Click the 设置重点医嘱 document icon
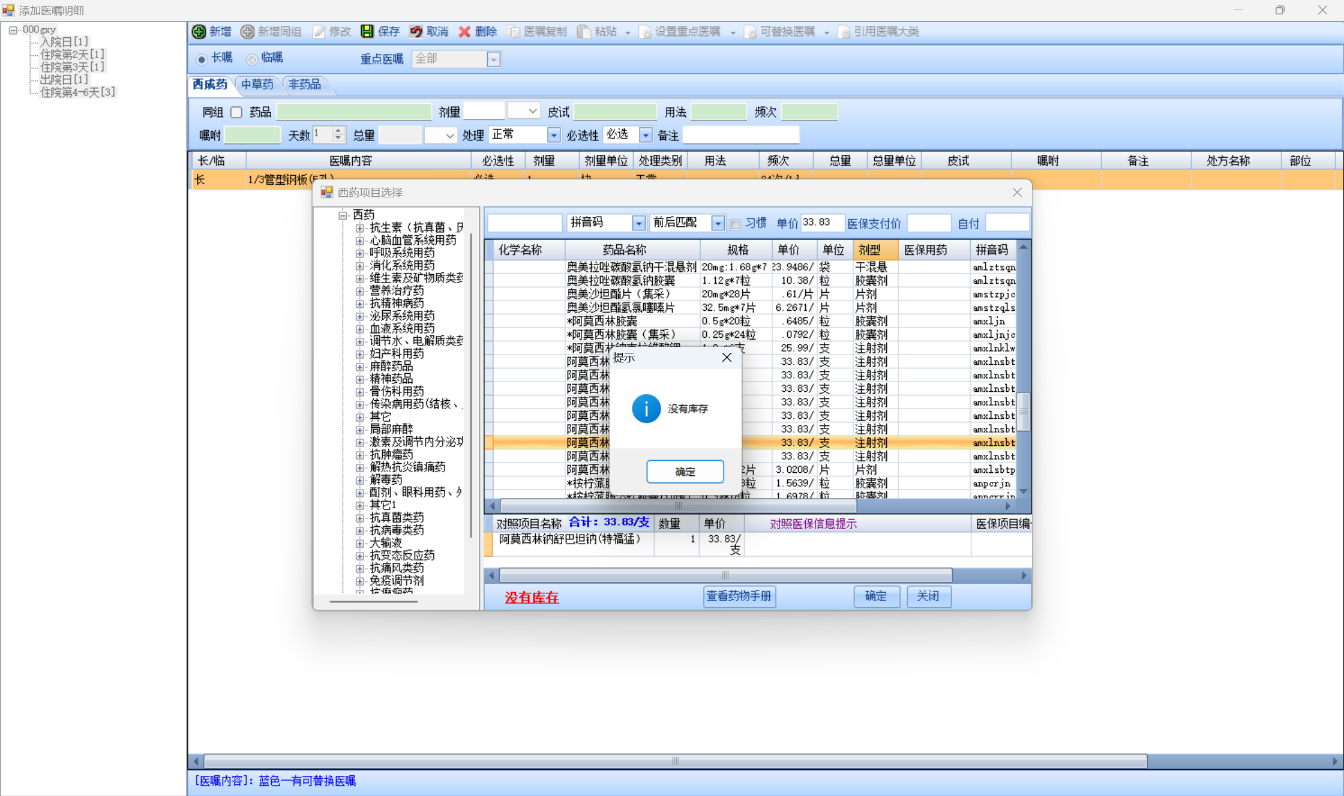Viewport: 1344px width, 796px height. [x=645, y=32]
